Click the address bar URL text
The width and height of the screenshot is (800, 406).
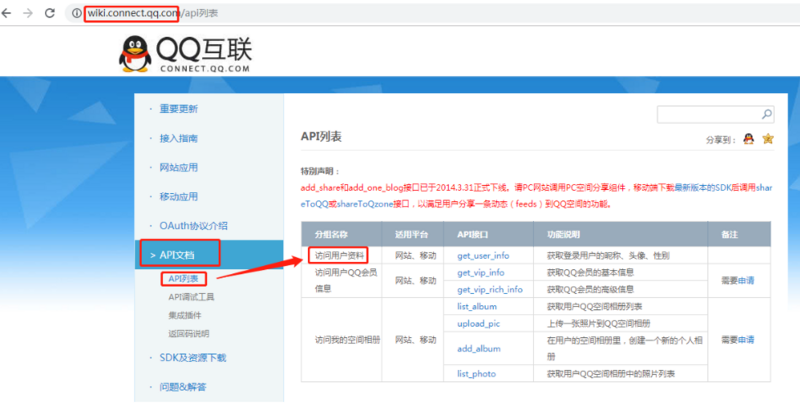click(153, 14)
